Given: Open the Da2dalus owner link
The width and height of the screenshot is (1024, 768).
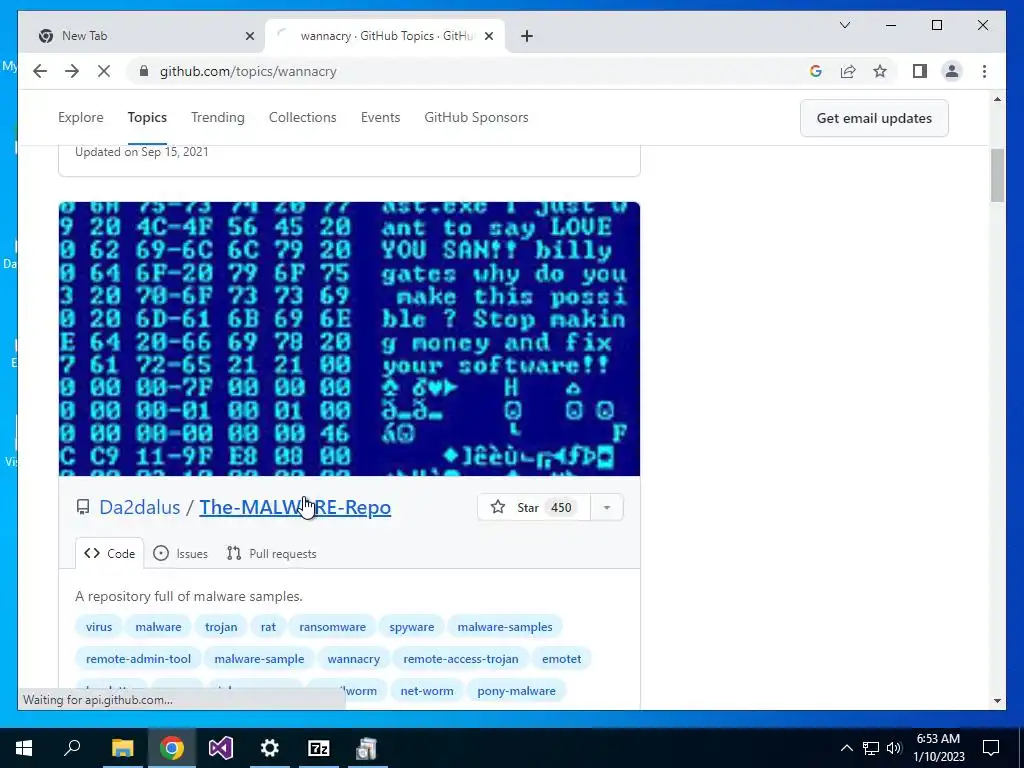Looking at the screenshot, I should coord(139,507).
